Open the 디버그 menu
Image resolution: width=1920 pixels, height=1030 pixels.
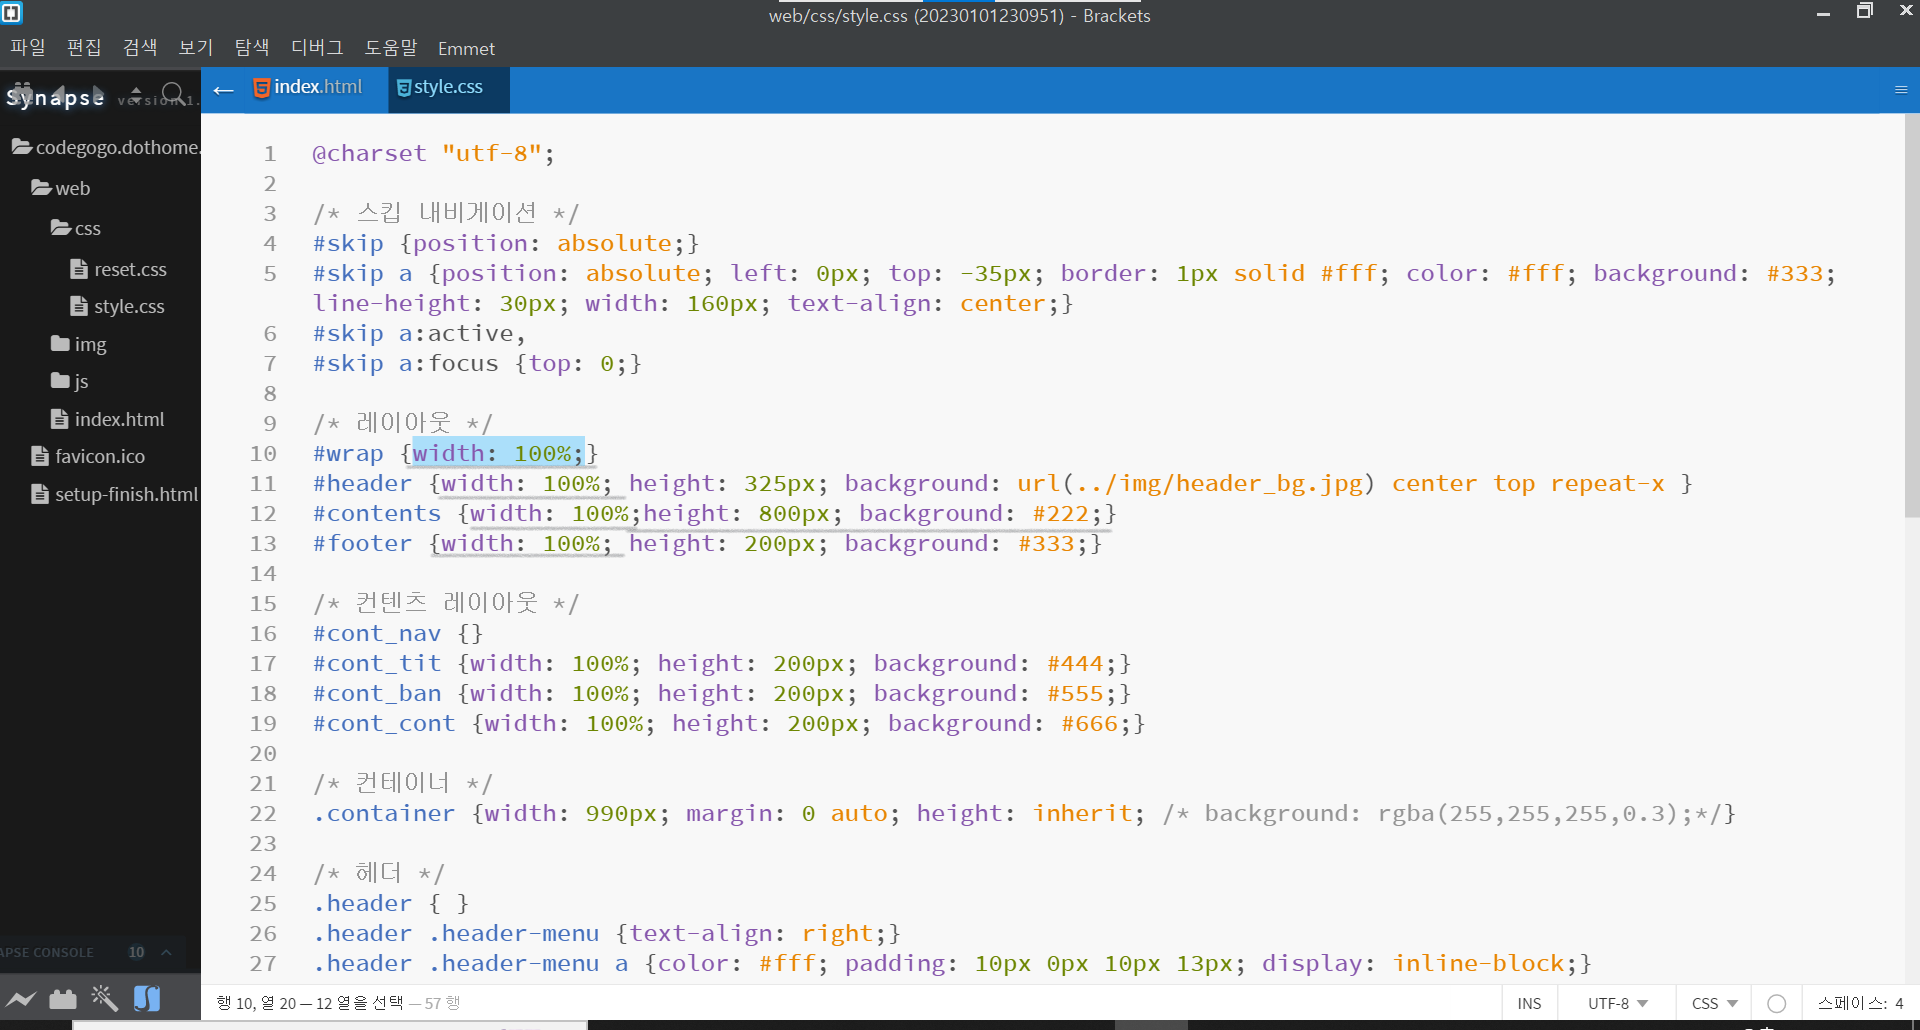(x=317, y=47)
